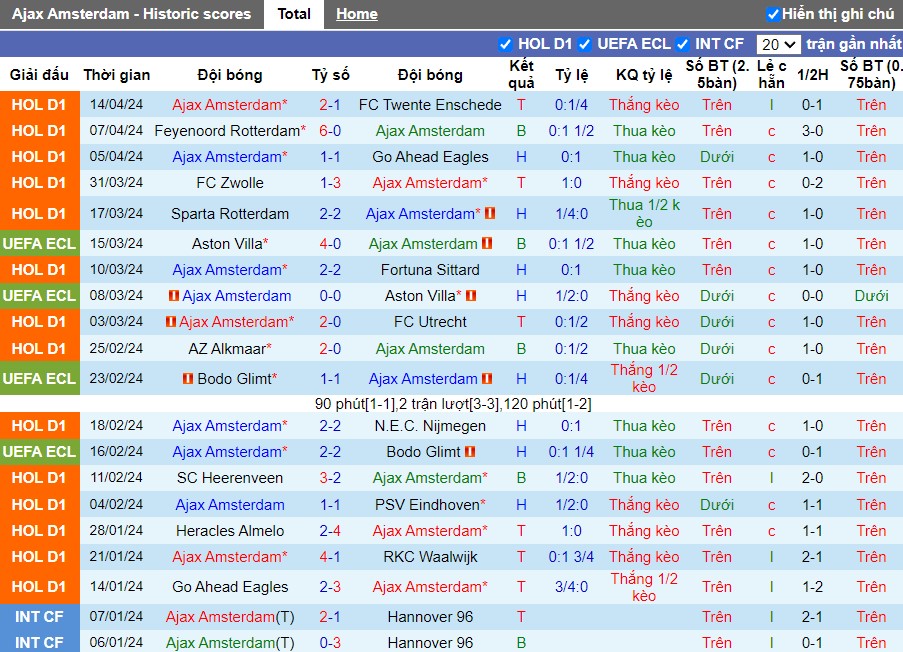903x652 pixels.
Task: Click the 1-3 score against FC Zwolle
Action: (x=330, y=183)
